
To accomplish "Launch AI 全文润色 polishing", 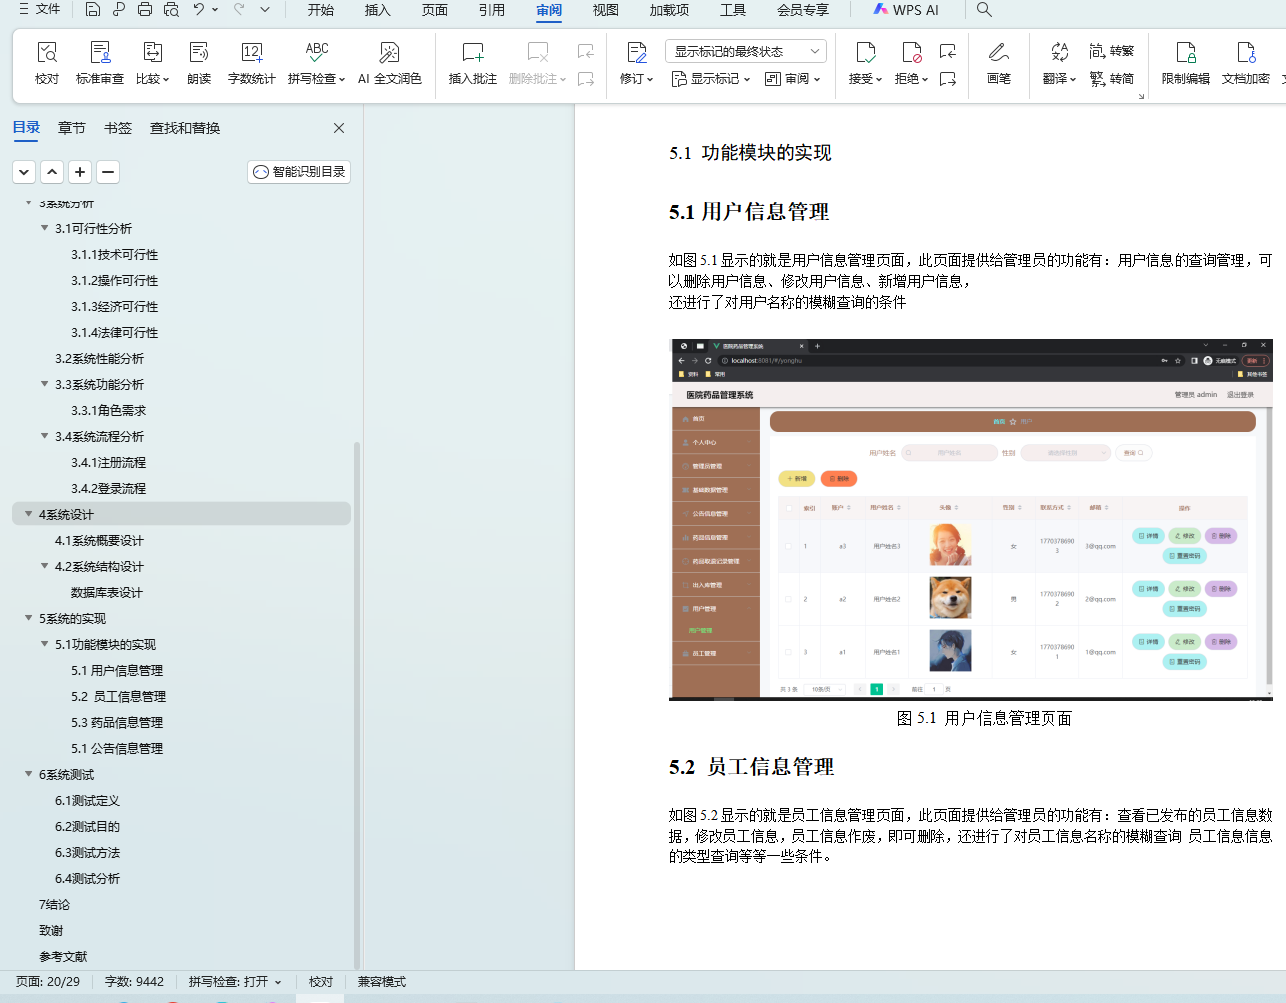I will coord(390,63).
